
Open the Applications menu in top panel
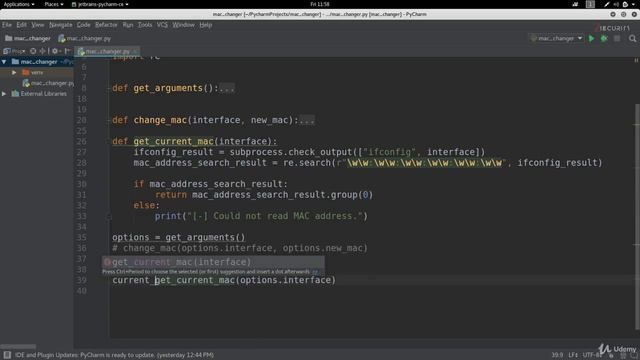click(x=19, y=4)
